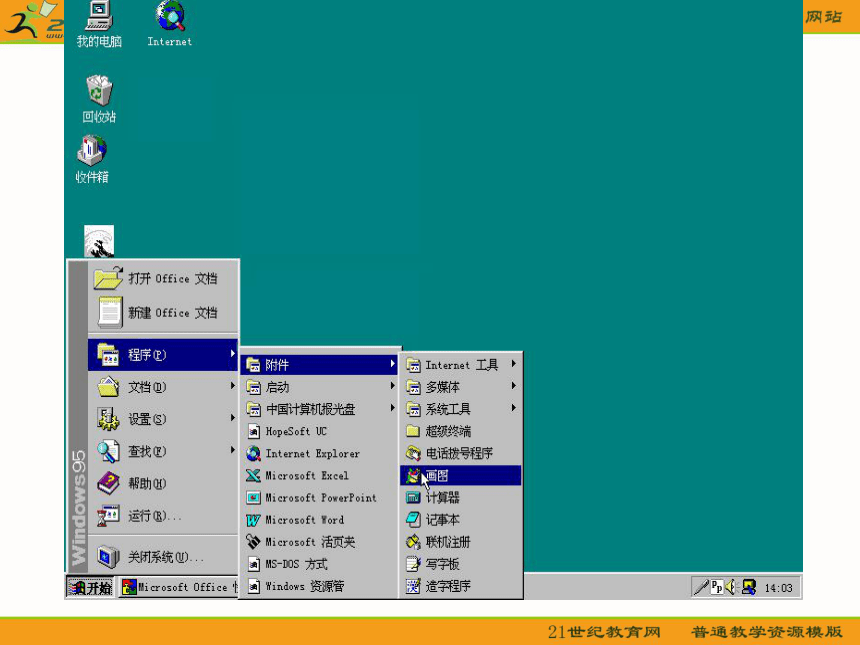This screenshot has width=860, height=645.
Task: Expand the 文档 submenu arrow
Action: [233, 387]
